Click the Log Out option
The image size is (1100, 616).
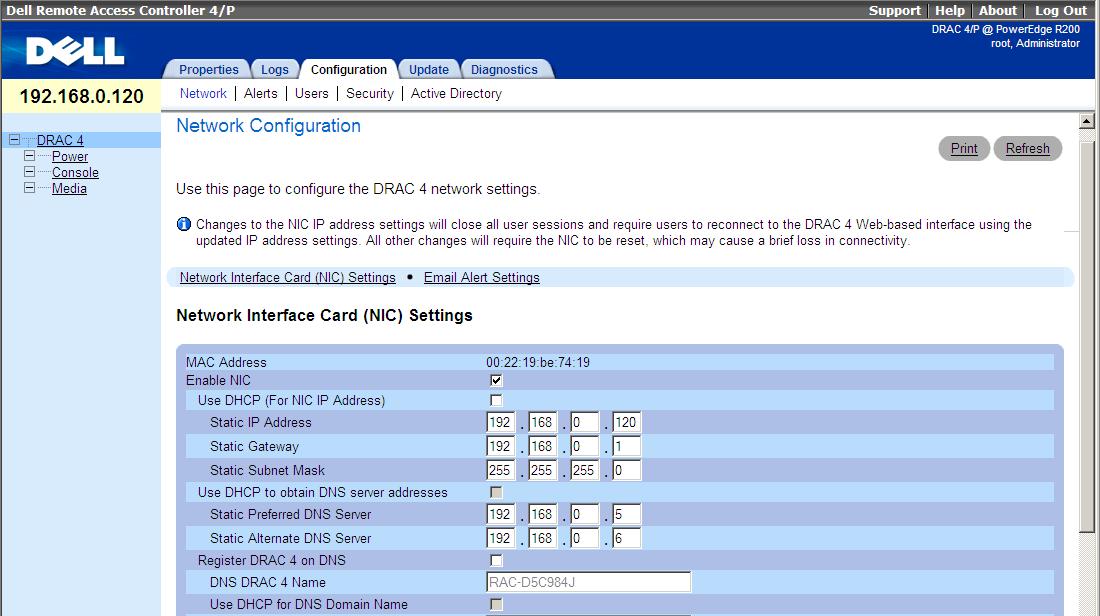pyautogui.click(x=1060, y=10)
